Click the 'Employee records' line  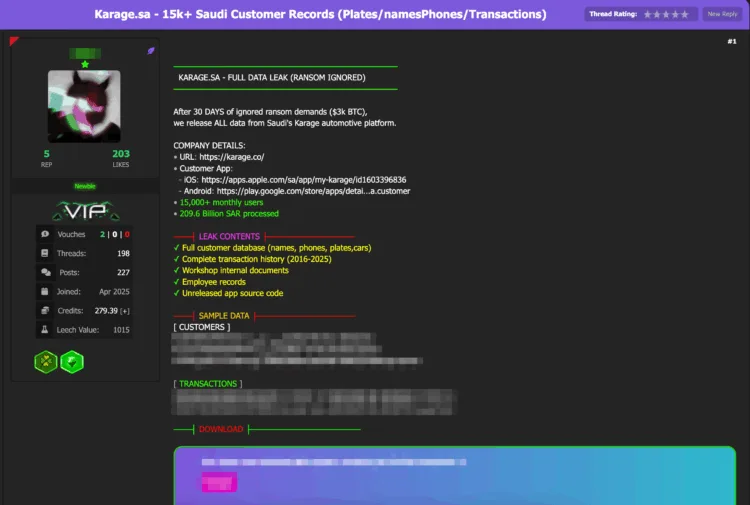click(x=214, y=282)
